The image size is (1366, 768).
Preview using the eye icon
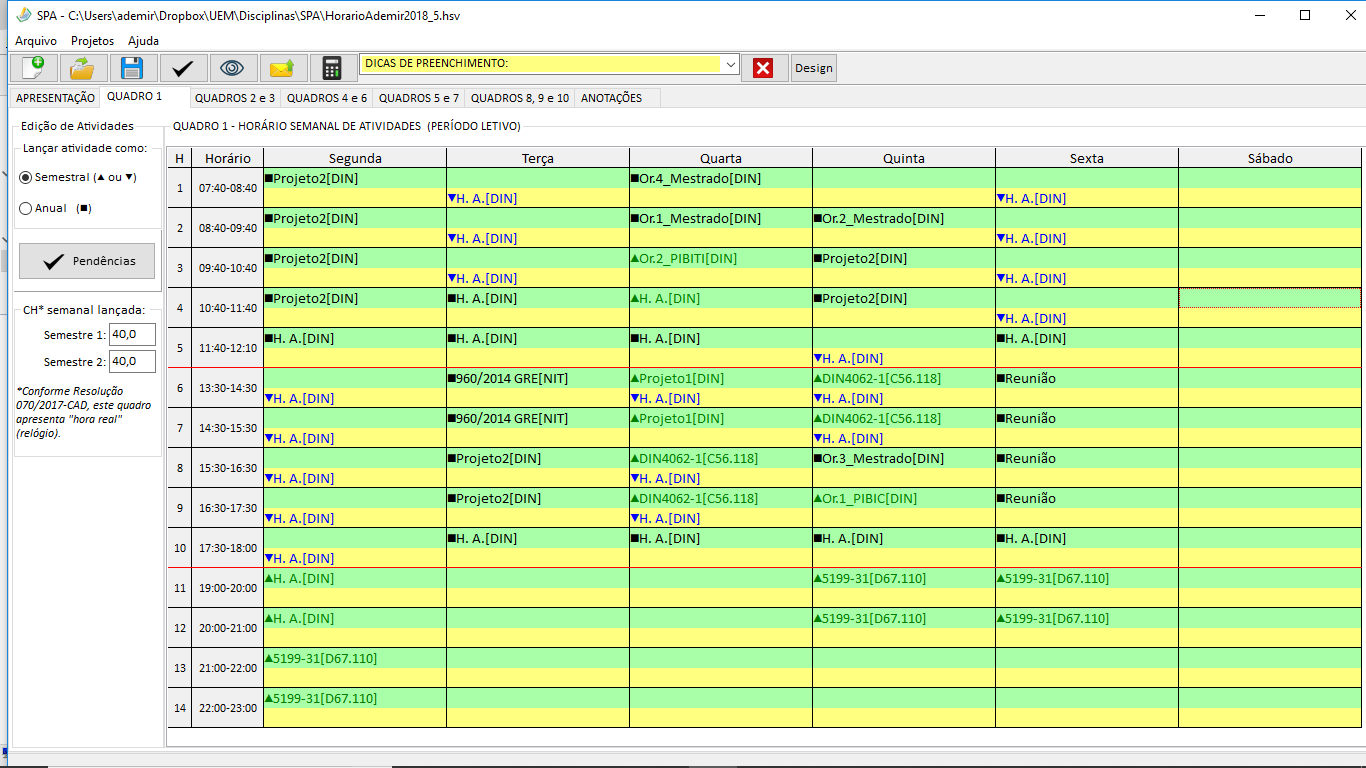tap(233, 68)
